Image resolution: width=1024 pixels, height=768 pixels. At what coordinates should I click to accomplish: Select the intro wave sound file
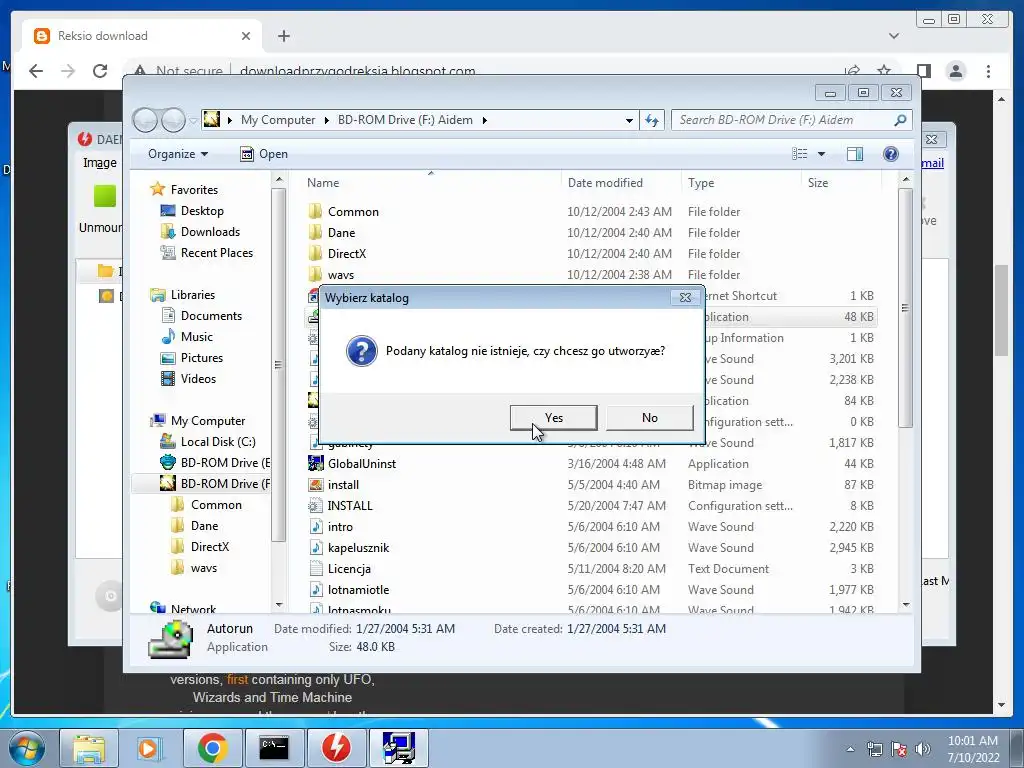(340, 526)
